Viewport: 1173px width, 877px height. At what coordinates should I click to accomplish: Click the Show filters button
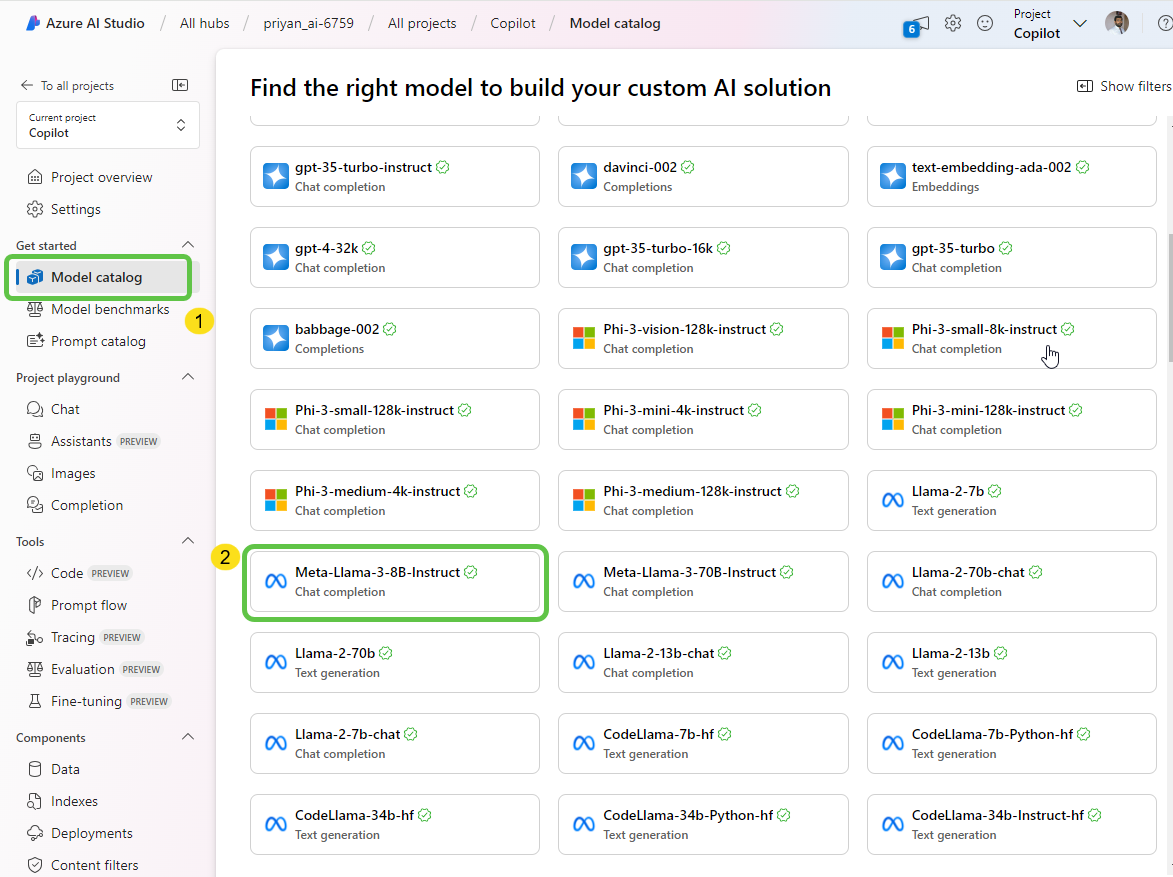click(x=1123, y=87)
